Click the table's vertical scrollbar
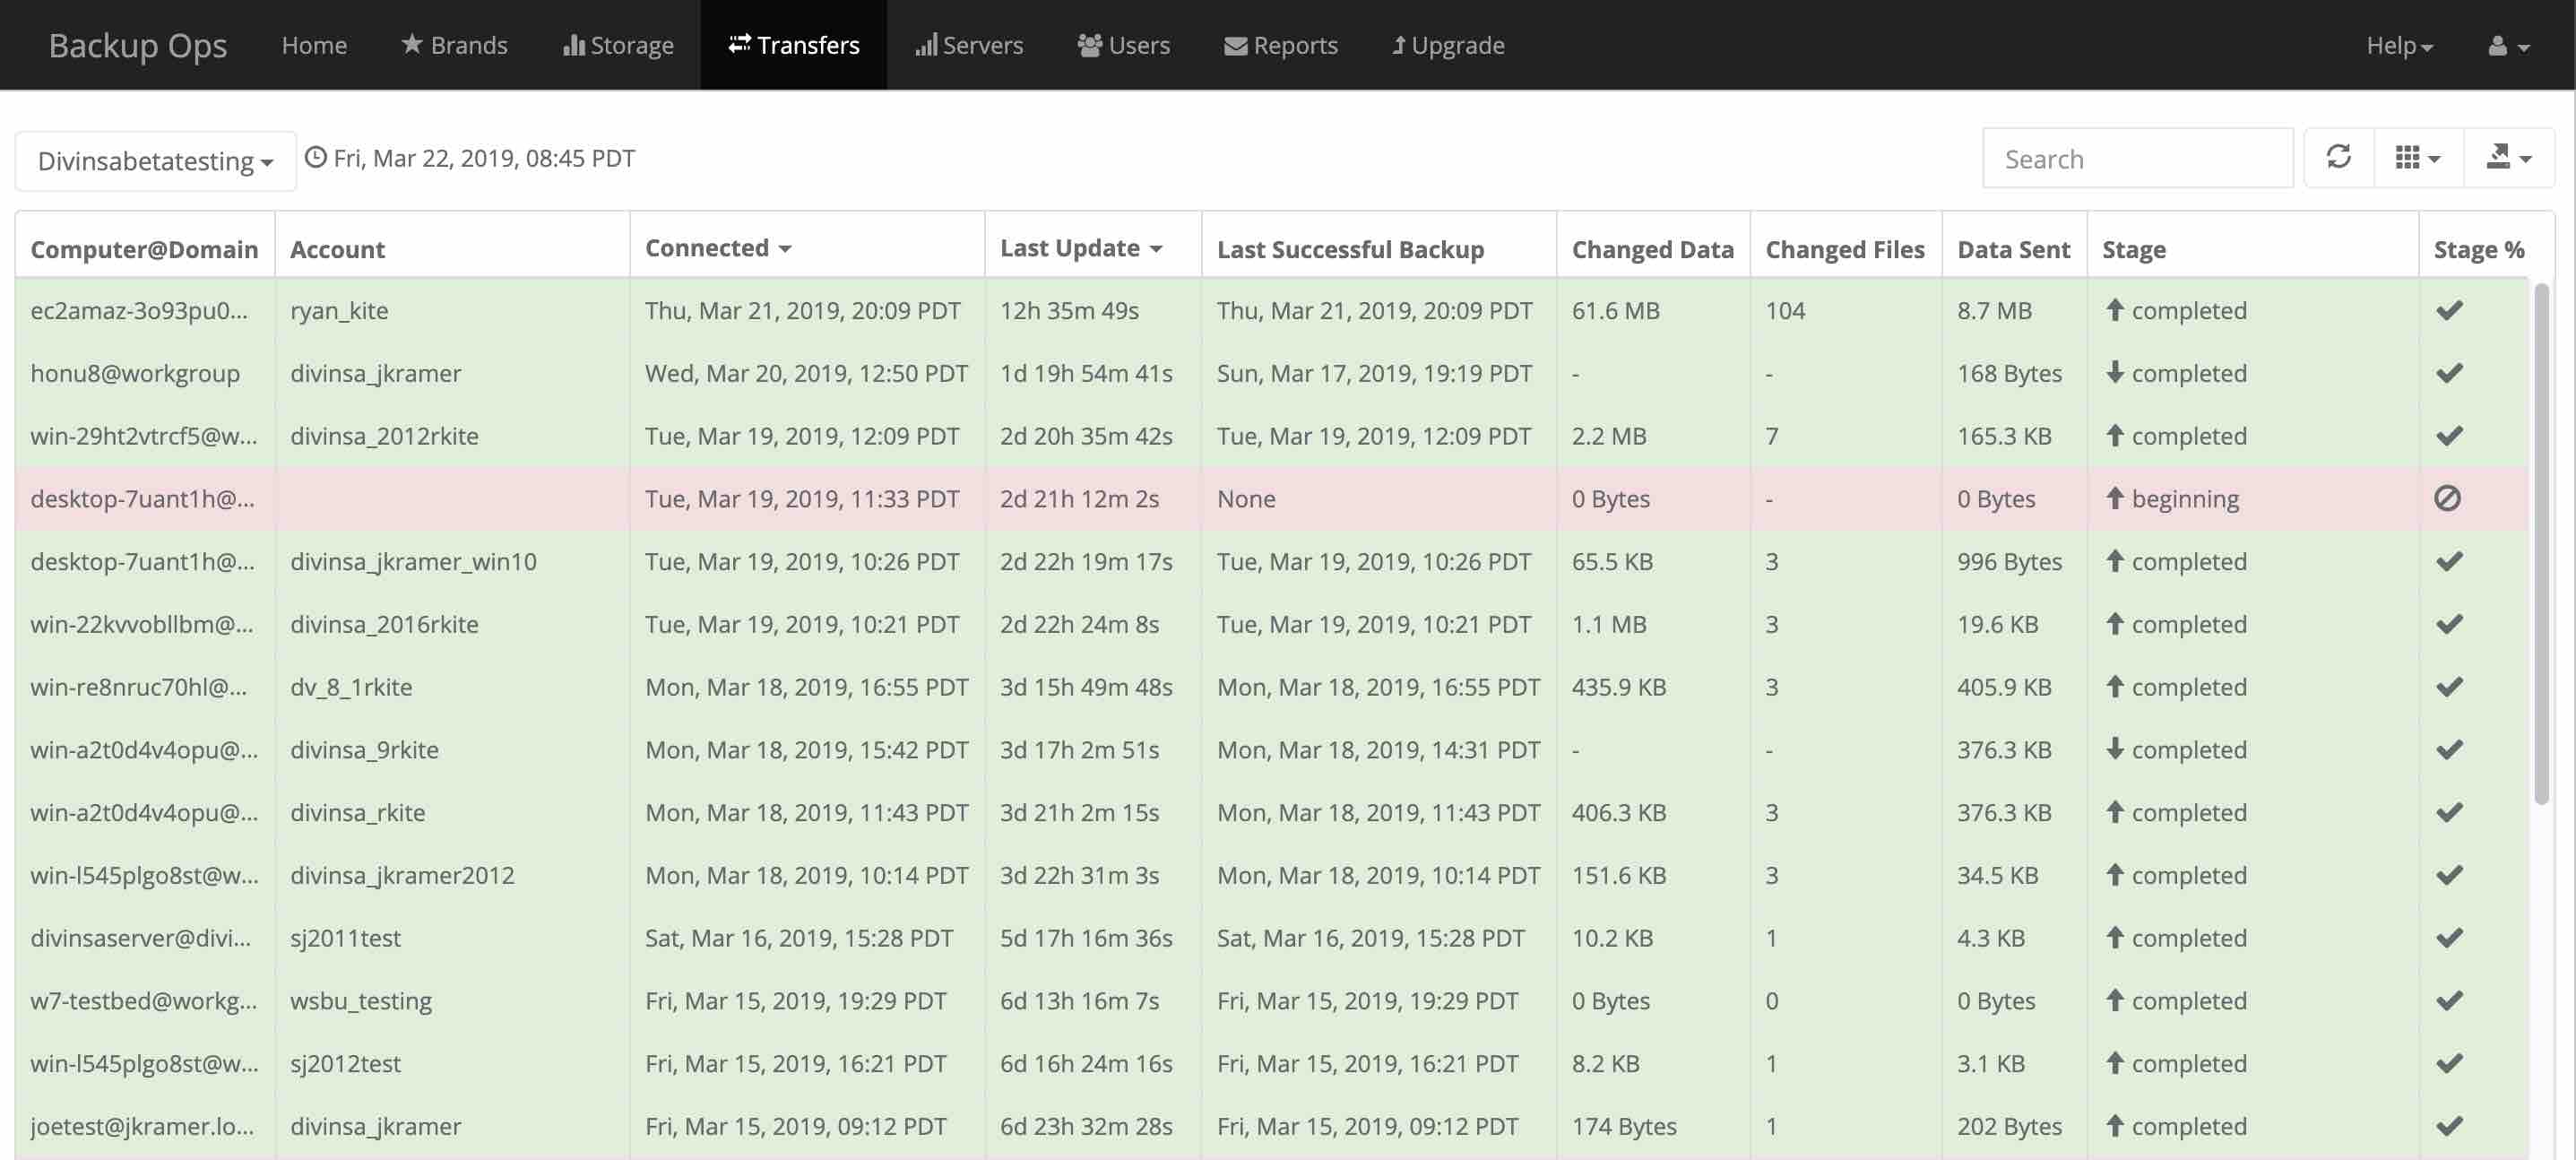 point(2541,545)
